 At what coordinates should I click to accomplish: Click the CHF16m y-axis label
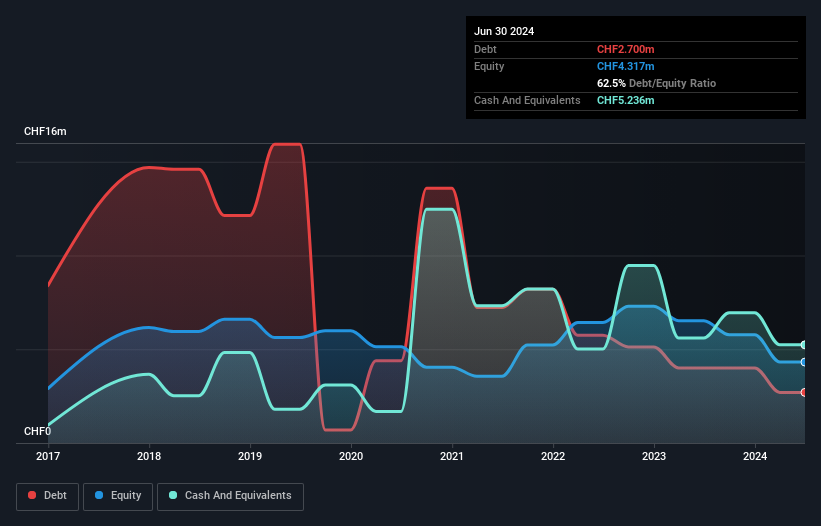coord(45,131)
